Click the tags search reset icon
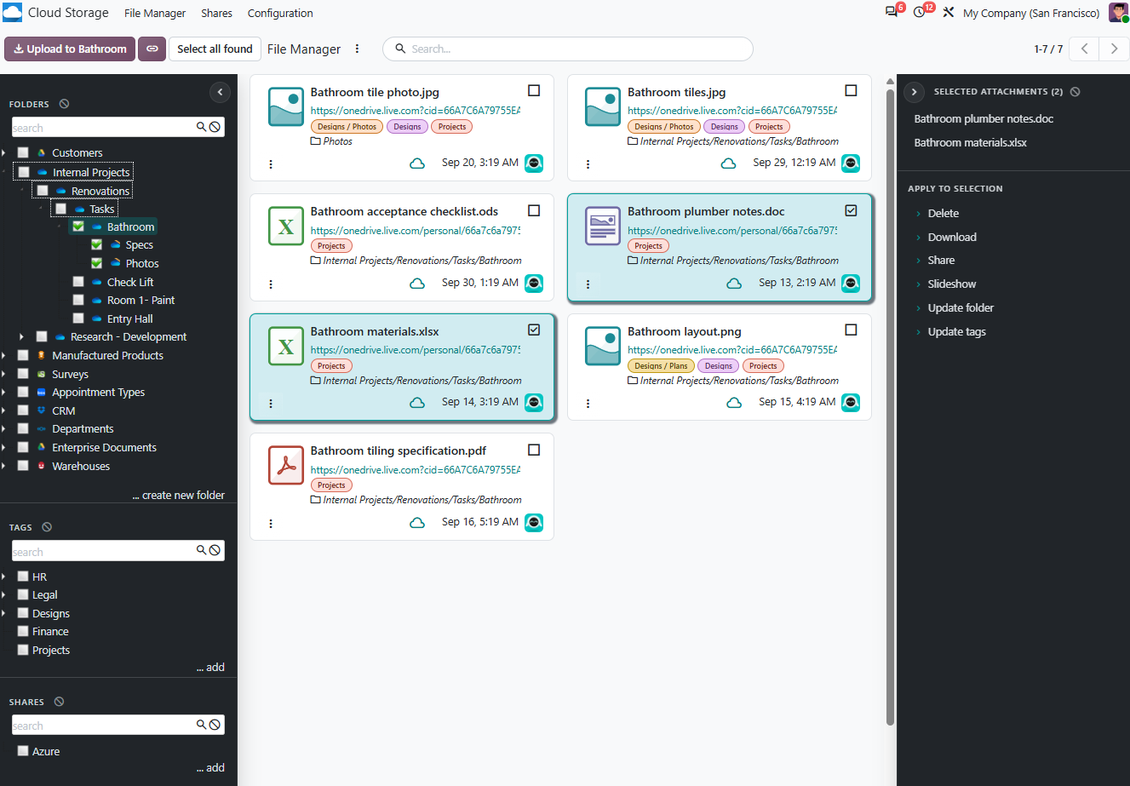The height and width of the screenshot is (786, 1130). (x=215, y=550)
